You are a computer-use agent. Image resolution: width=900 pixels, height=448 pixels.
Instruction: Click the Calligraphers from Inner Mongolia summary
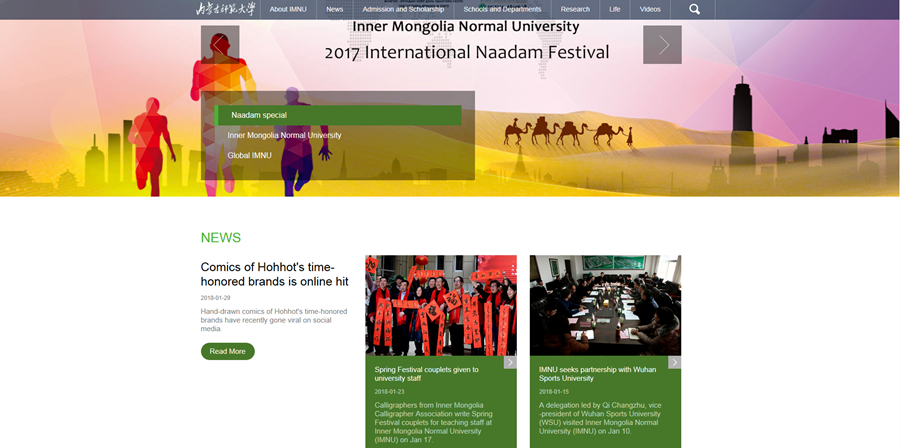click(x=433, y=422)
